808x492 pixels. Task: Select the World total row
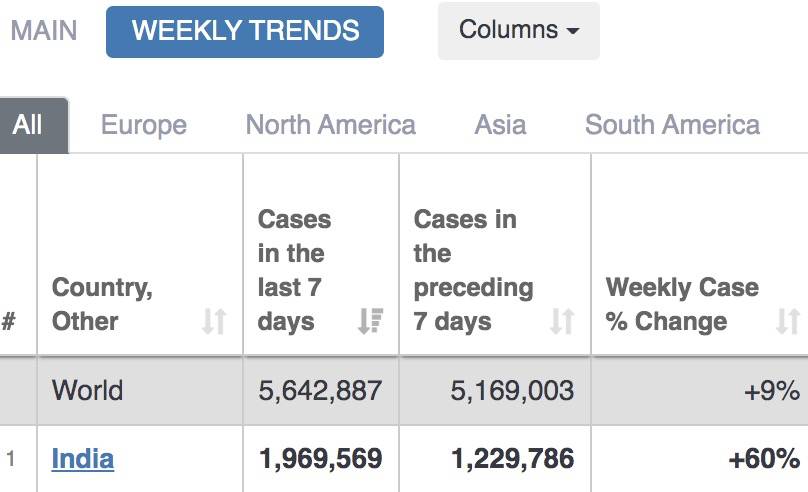click(x=88, y=390)
